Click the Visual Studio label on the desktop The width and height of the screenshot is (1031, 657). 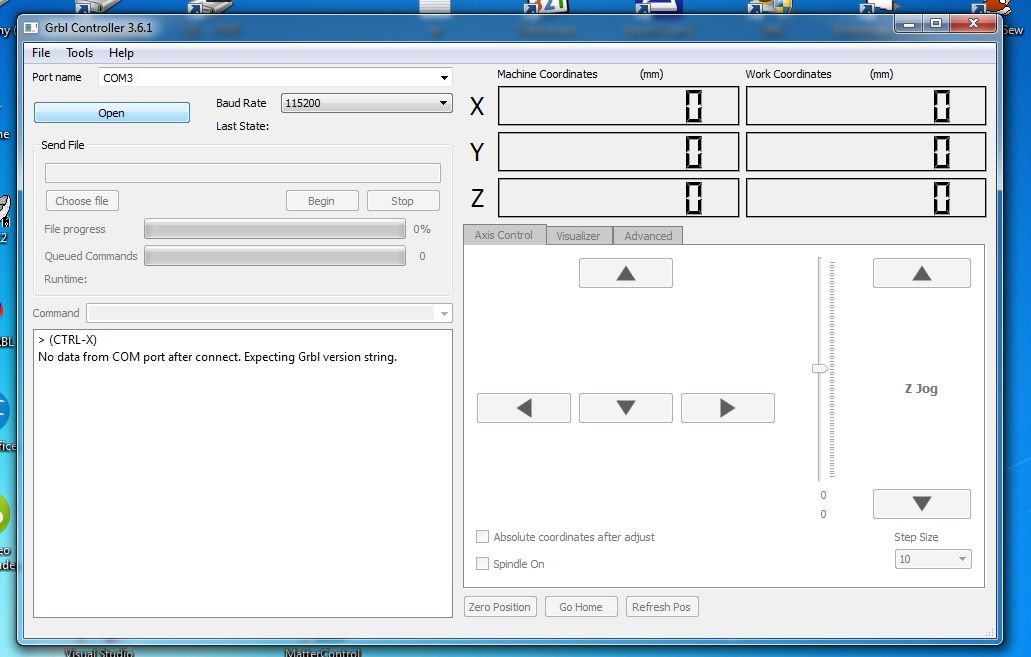[99, 652]
